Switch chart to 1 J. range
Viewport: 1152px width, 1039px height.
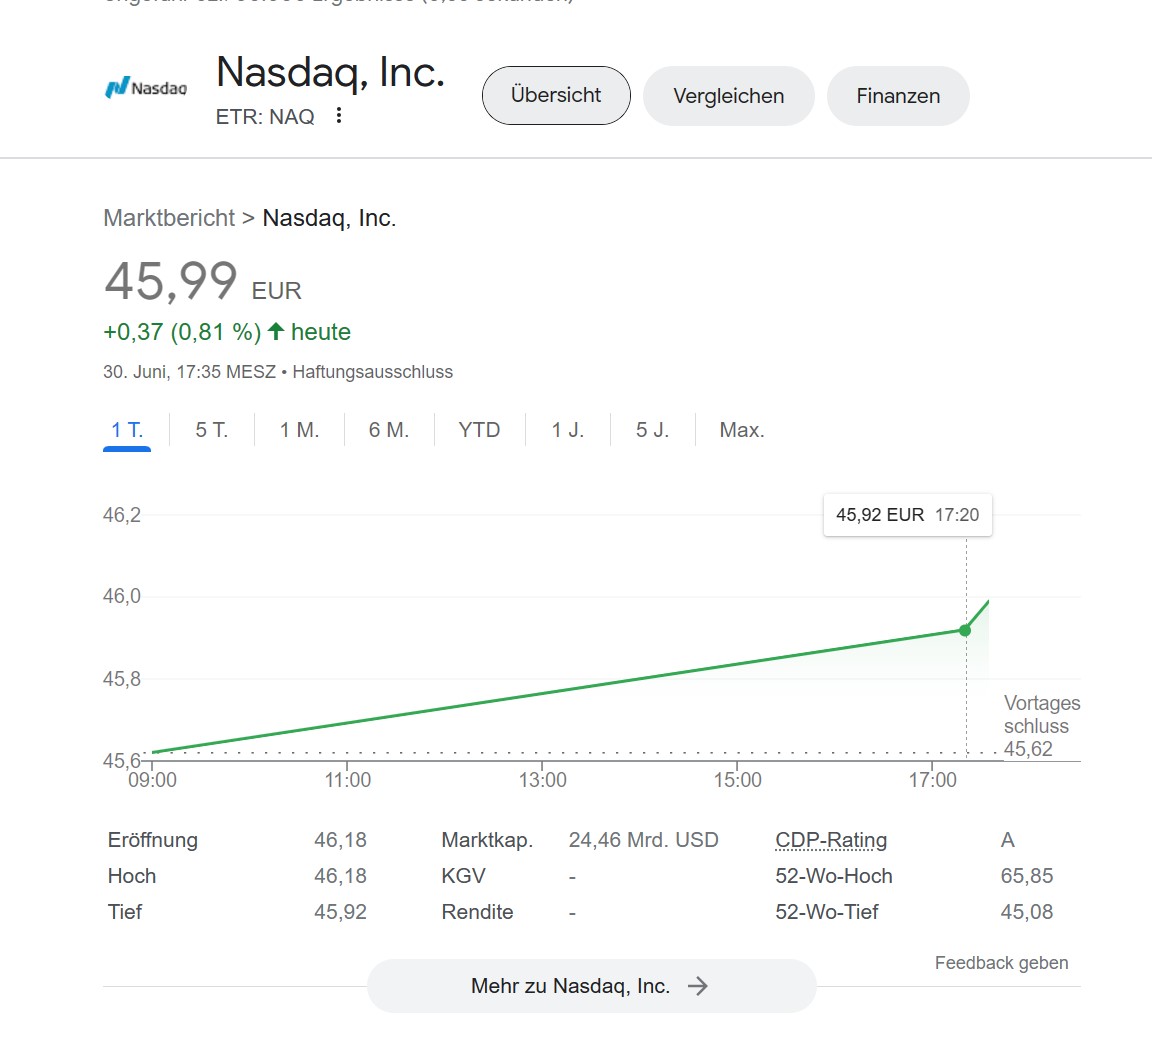567,430
